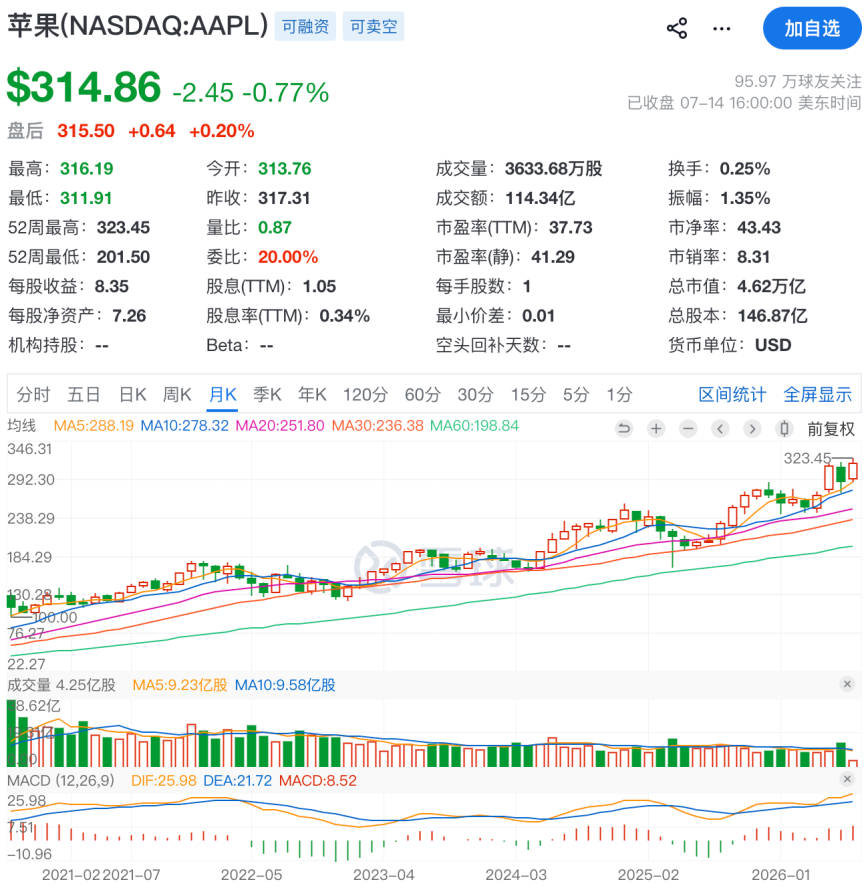Viewport: 866px width, 892px height.
Task: Click MA5:288.19 legend value
Action: (x=93, y=426)
